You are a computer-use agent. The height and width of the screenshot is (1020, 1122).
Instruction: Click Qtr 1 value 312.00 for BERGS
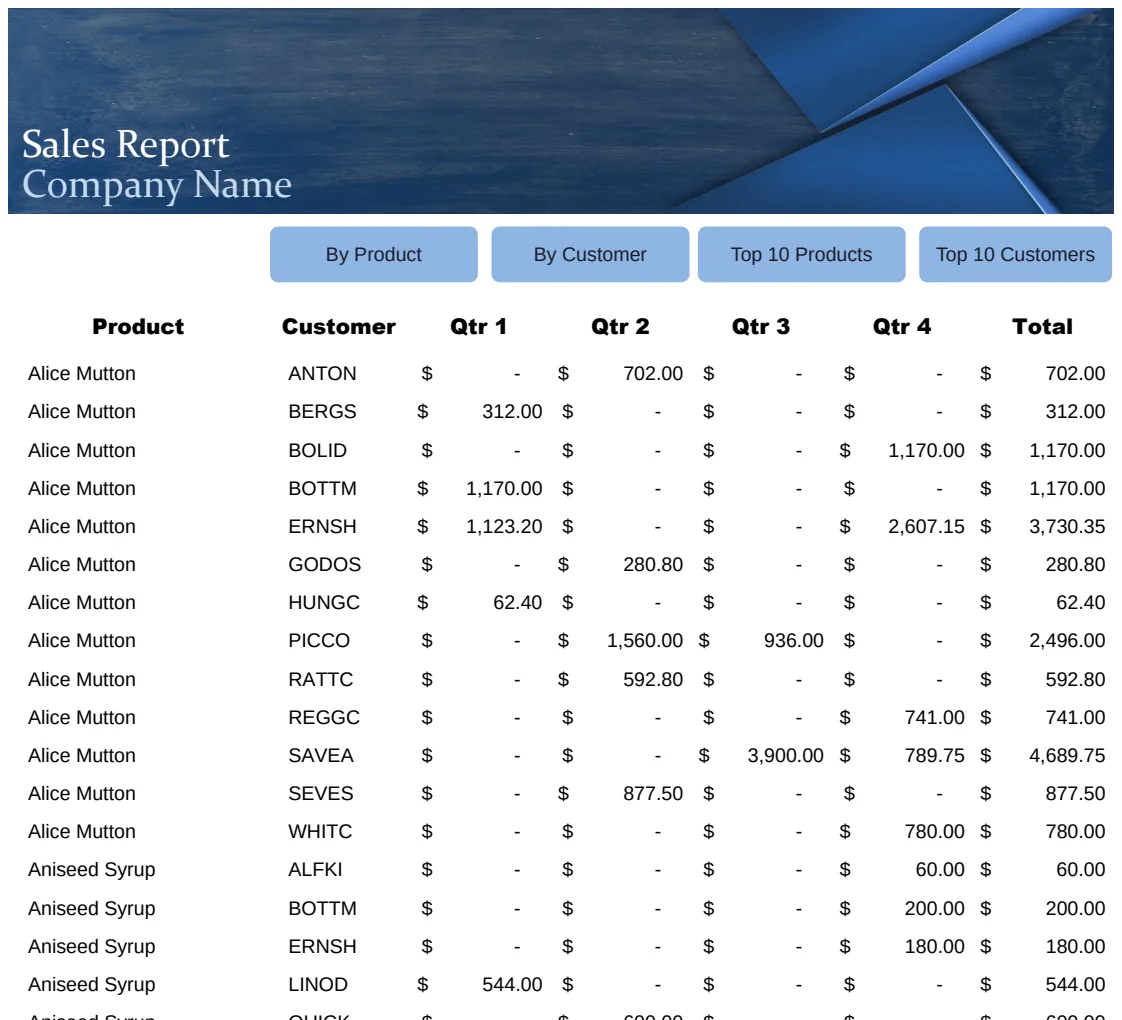click(512, 412)
